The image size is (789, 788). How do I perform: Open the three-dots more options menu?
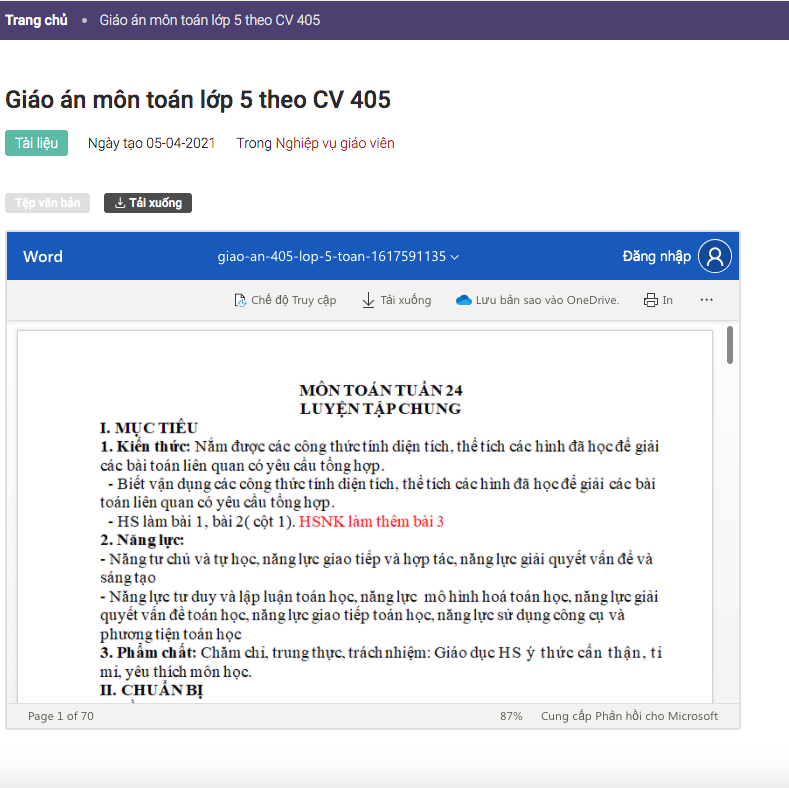pos(707,300)
